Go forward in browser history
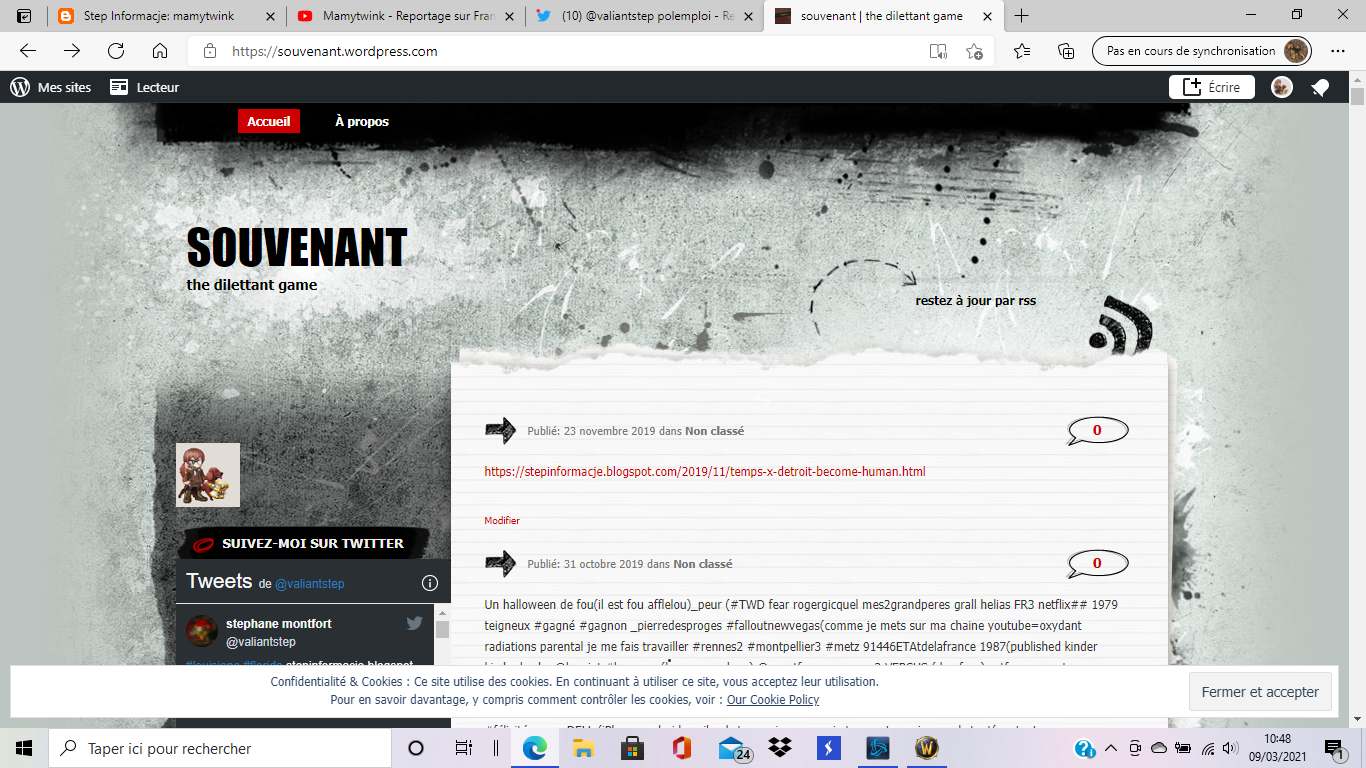The height and width of the screenshot is (768, 1366). (x=72, y=51)
